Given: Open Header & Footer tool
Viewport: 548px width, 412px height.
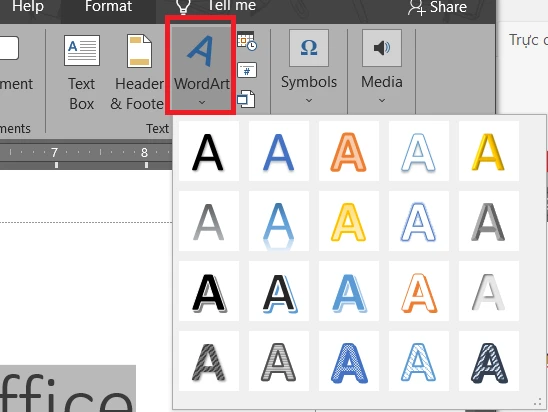Looking at the screenshot, I should coord(137,73).
